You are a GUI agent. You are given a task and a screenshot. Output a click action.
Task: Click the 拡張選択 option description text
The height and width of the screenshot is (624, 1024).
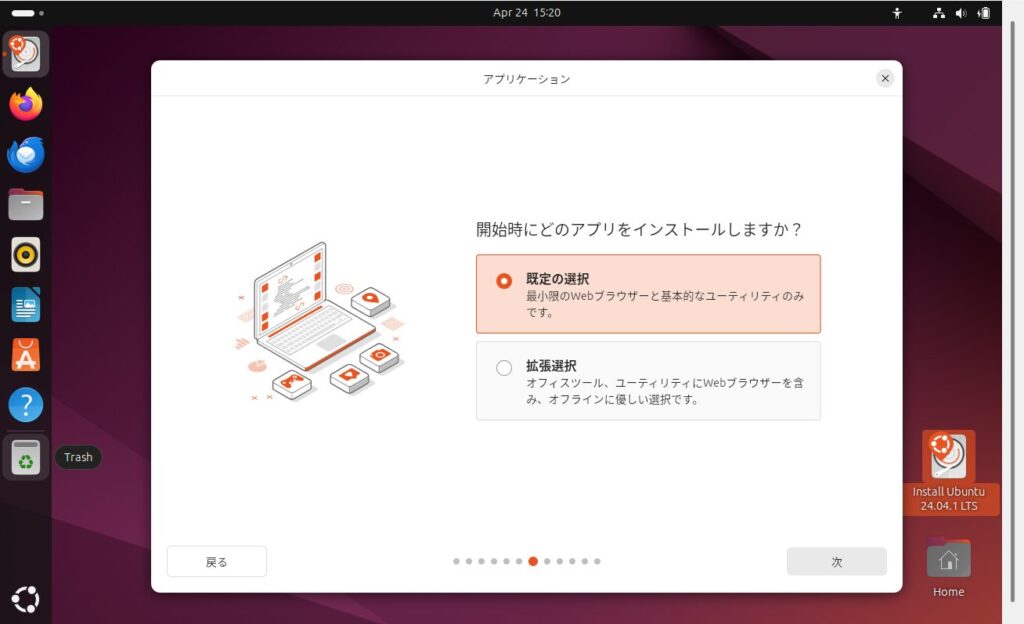point(665,391)
